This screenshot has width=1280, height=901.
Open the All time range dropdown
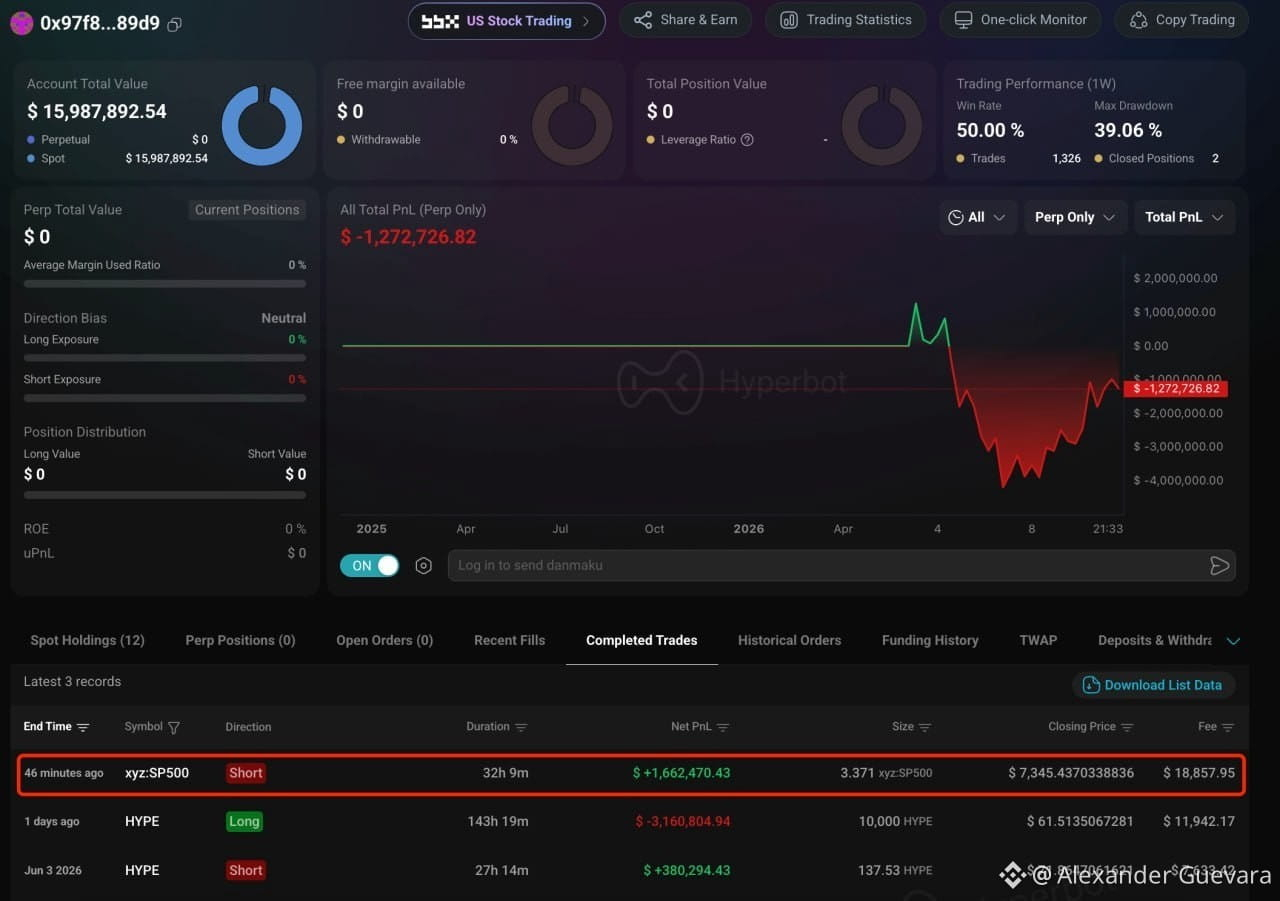coord(978,217)
